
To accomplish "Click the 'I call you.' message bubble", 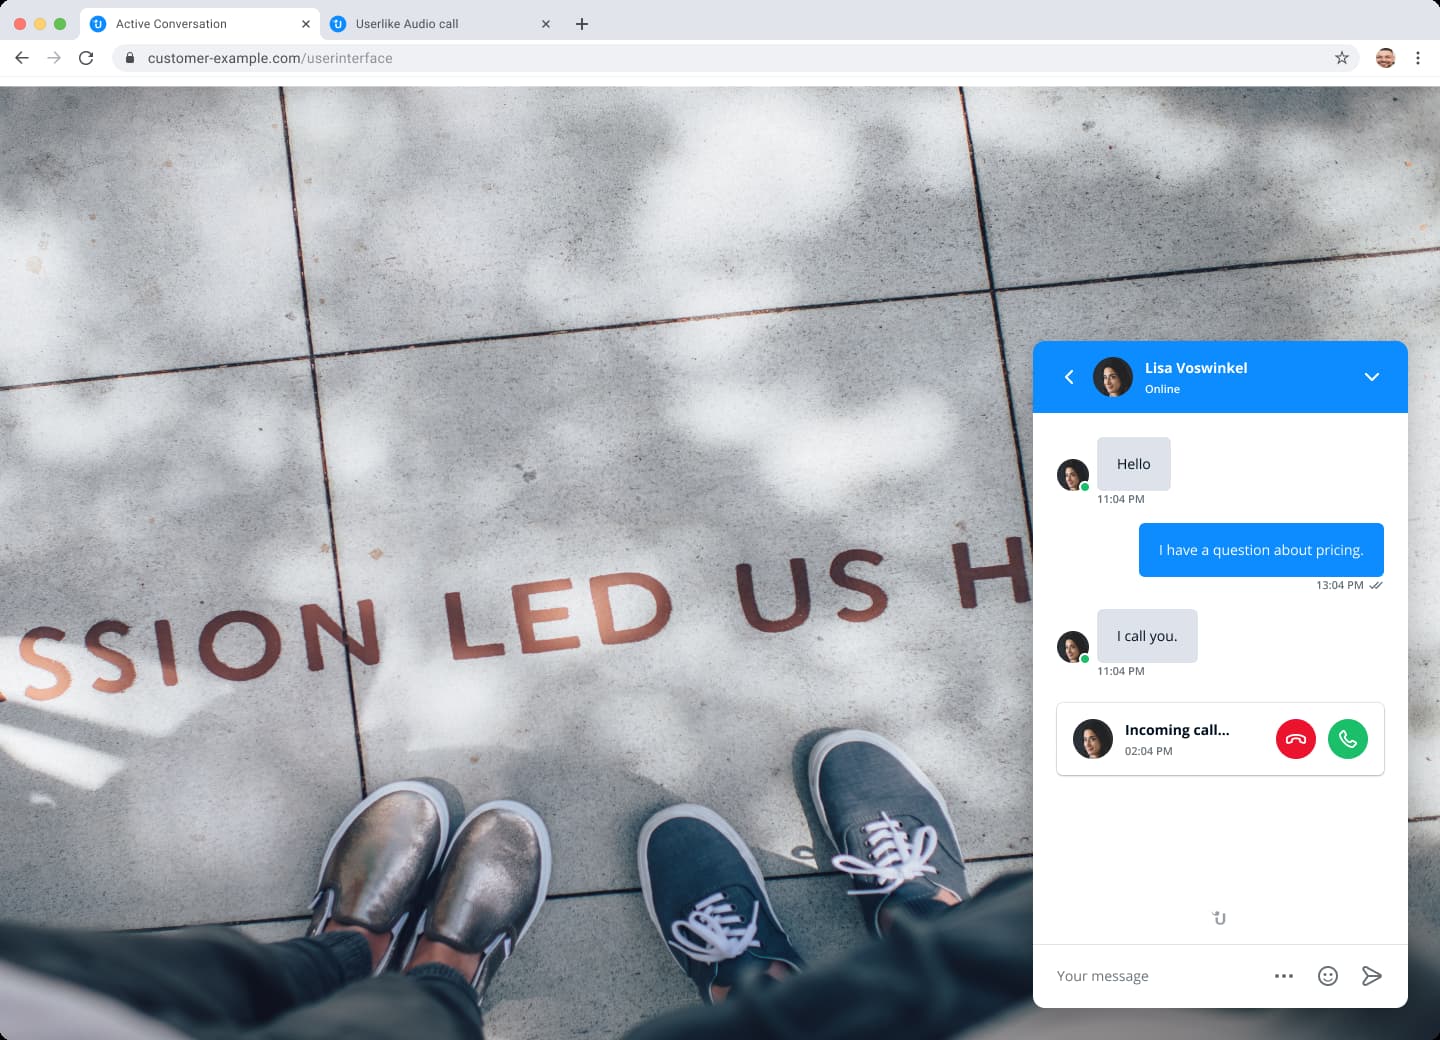I will pos(1147,636).
